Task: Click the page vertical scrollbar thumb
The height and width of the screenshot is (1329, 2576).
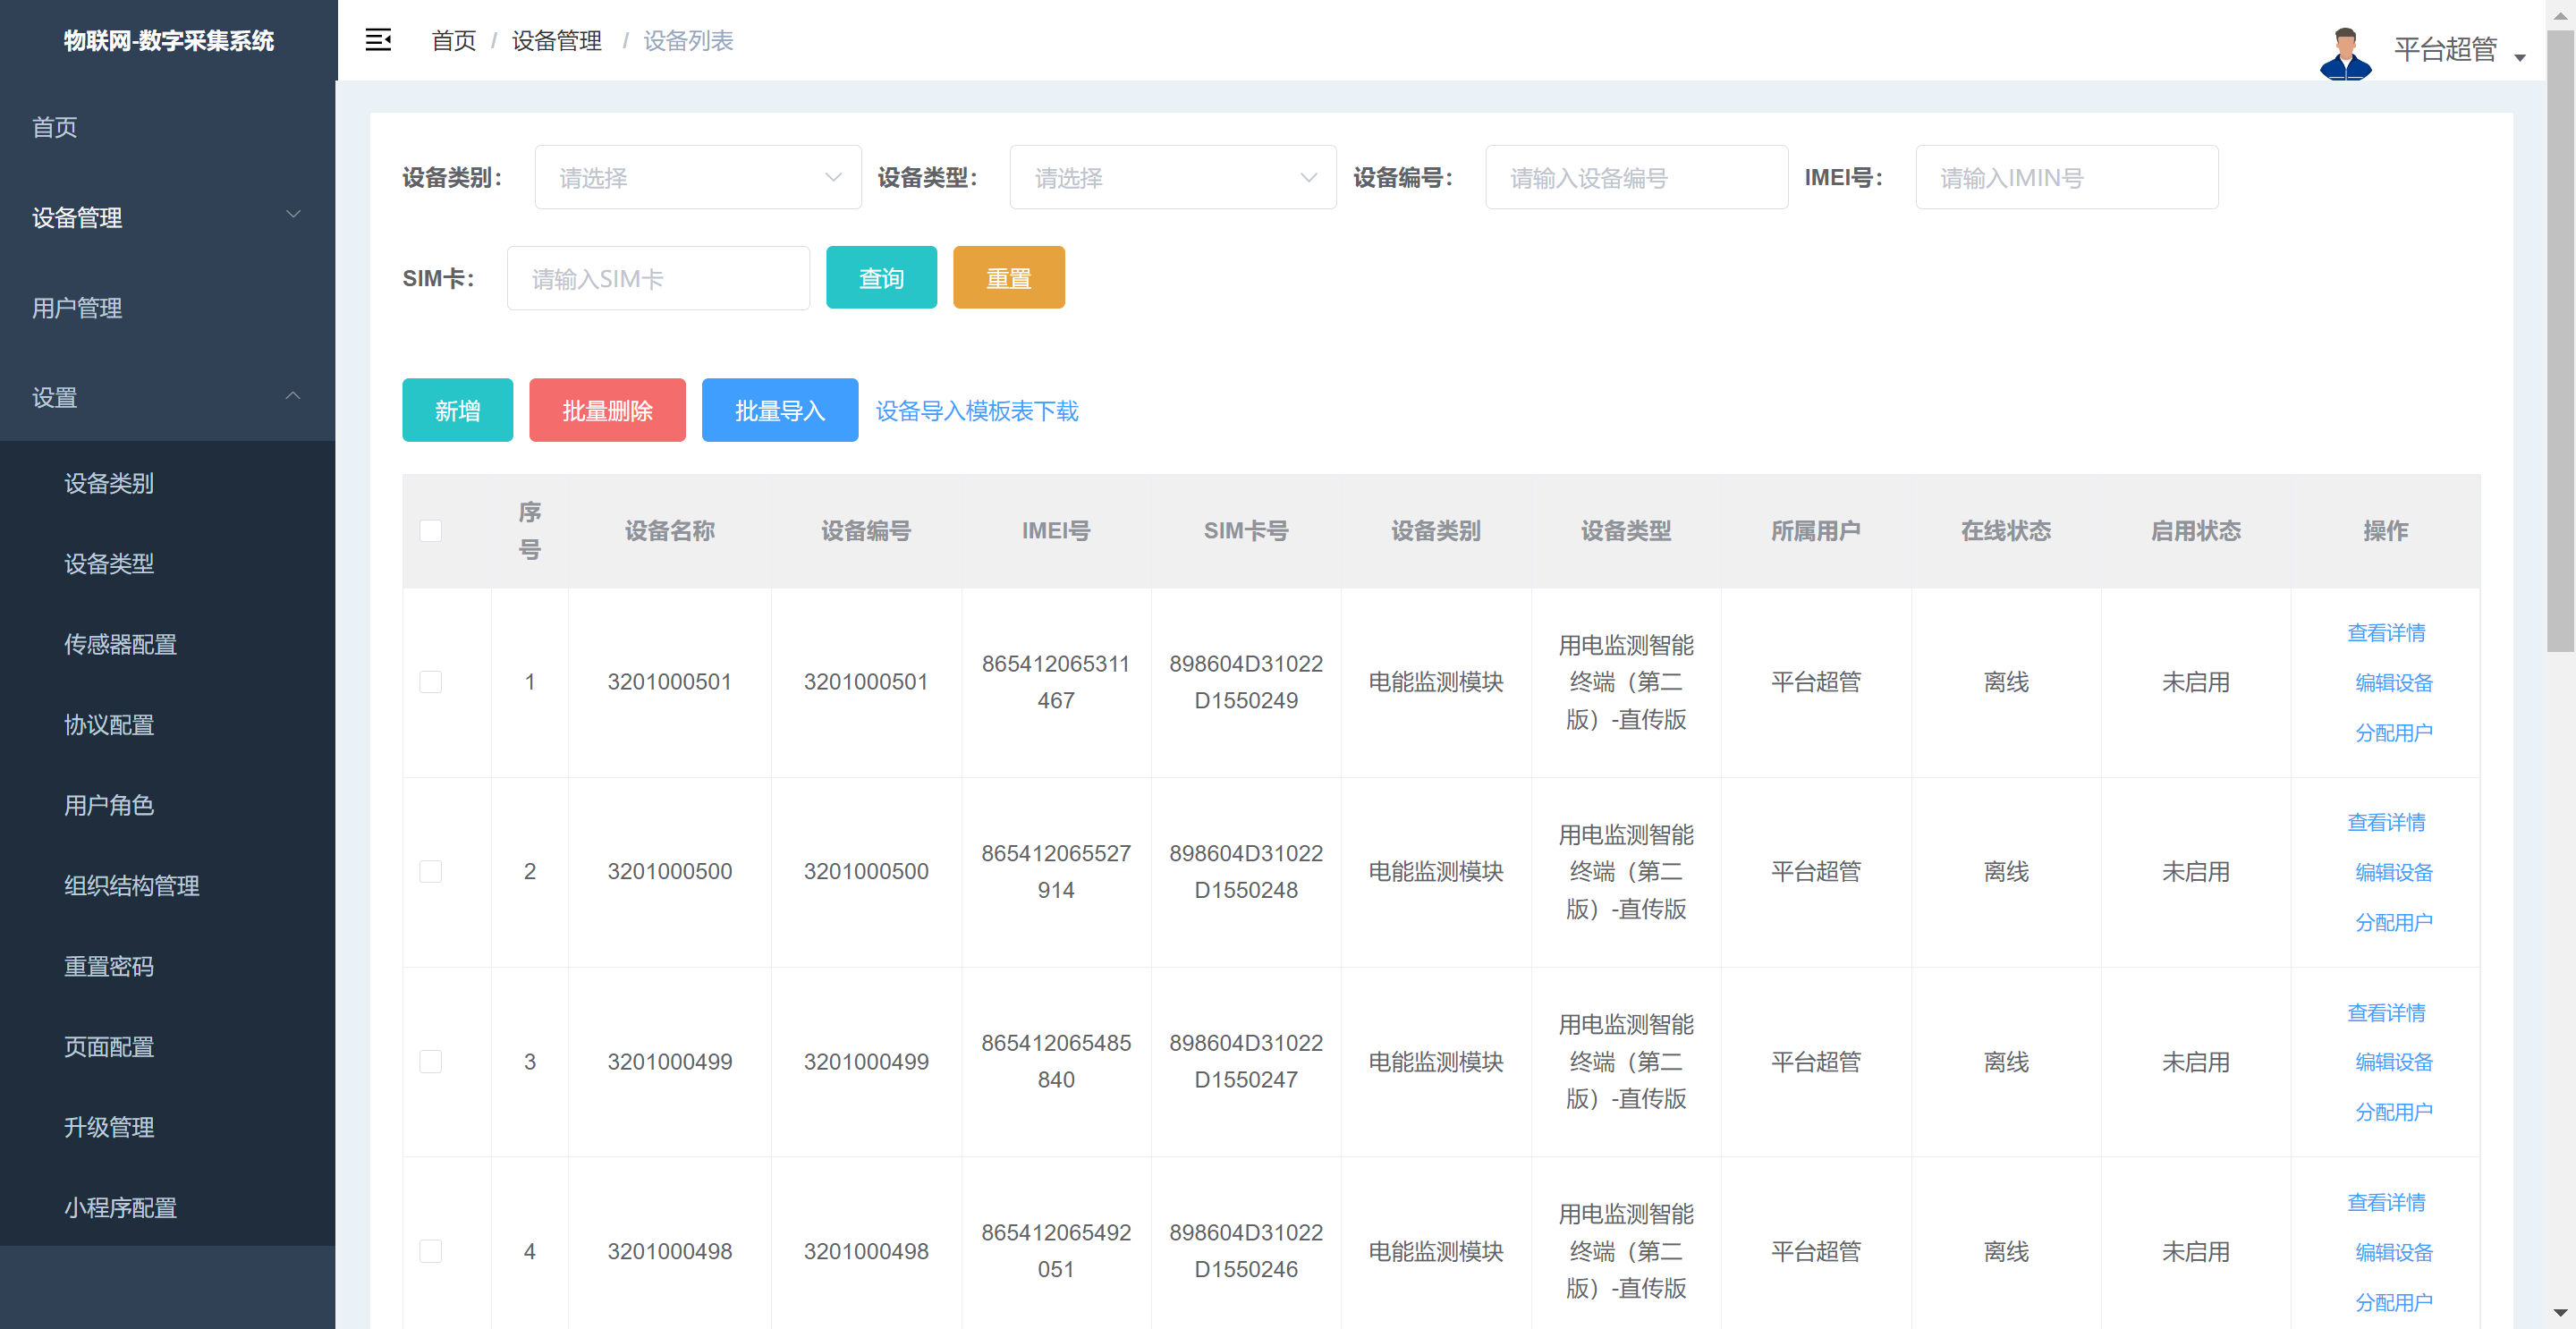Action: tap(2560, 340)
